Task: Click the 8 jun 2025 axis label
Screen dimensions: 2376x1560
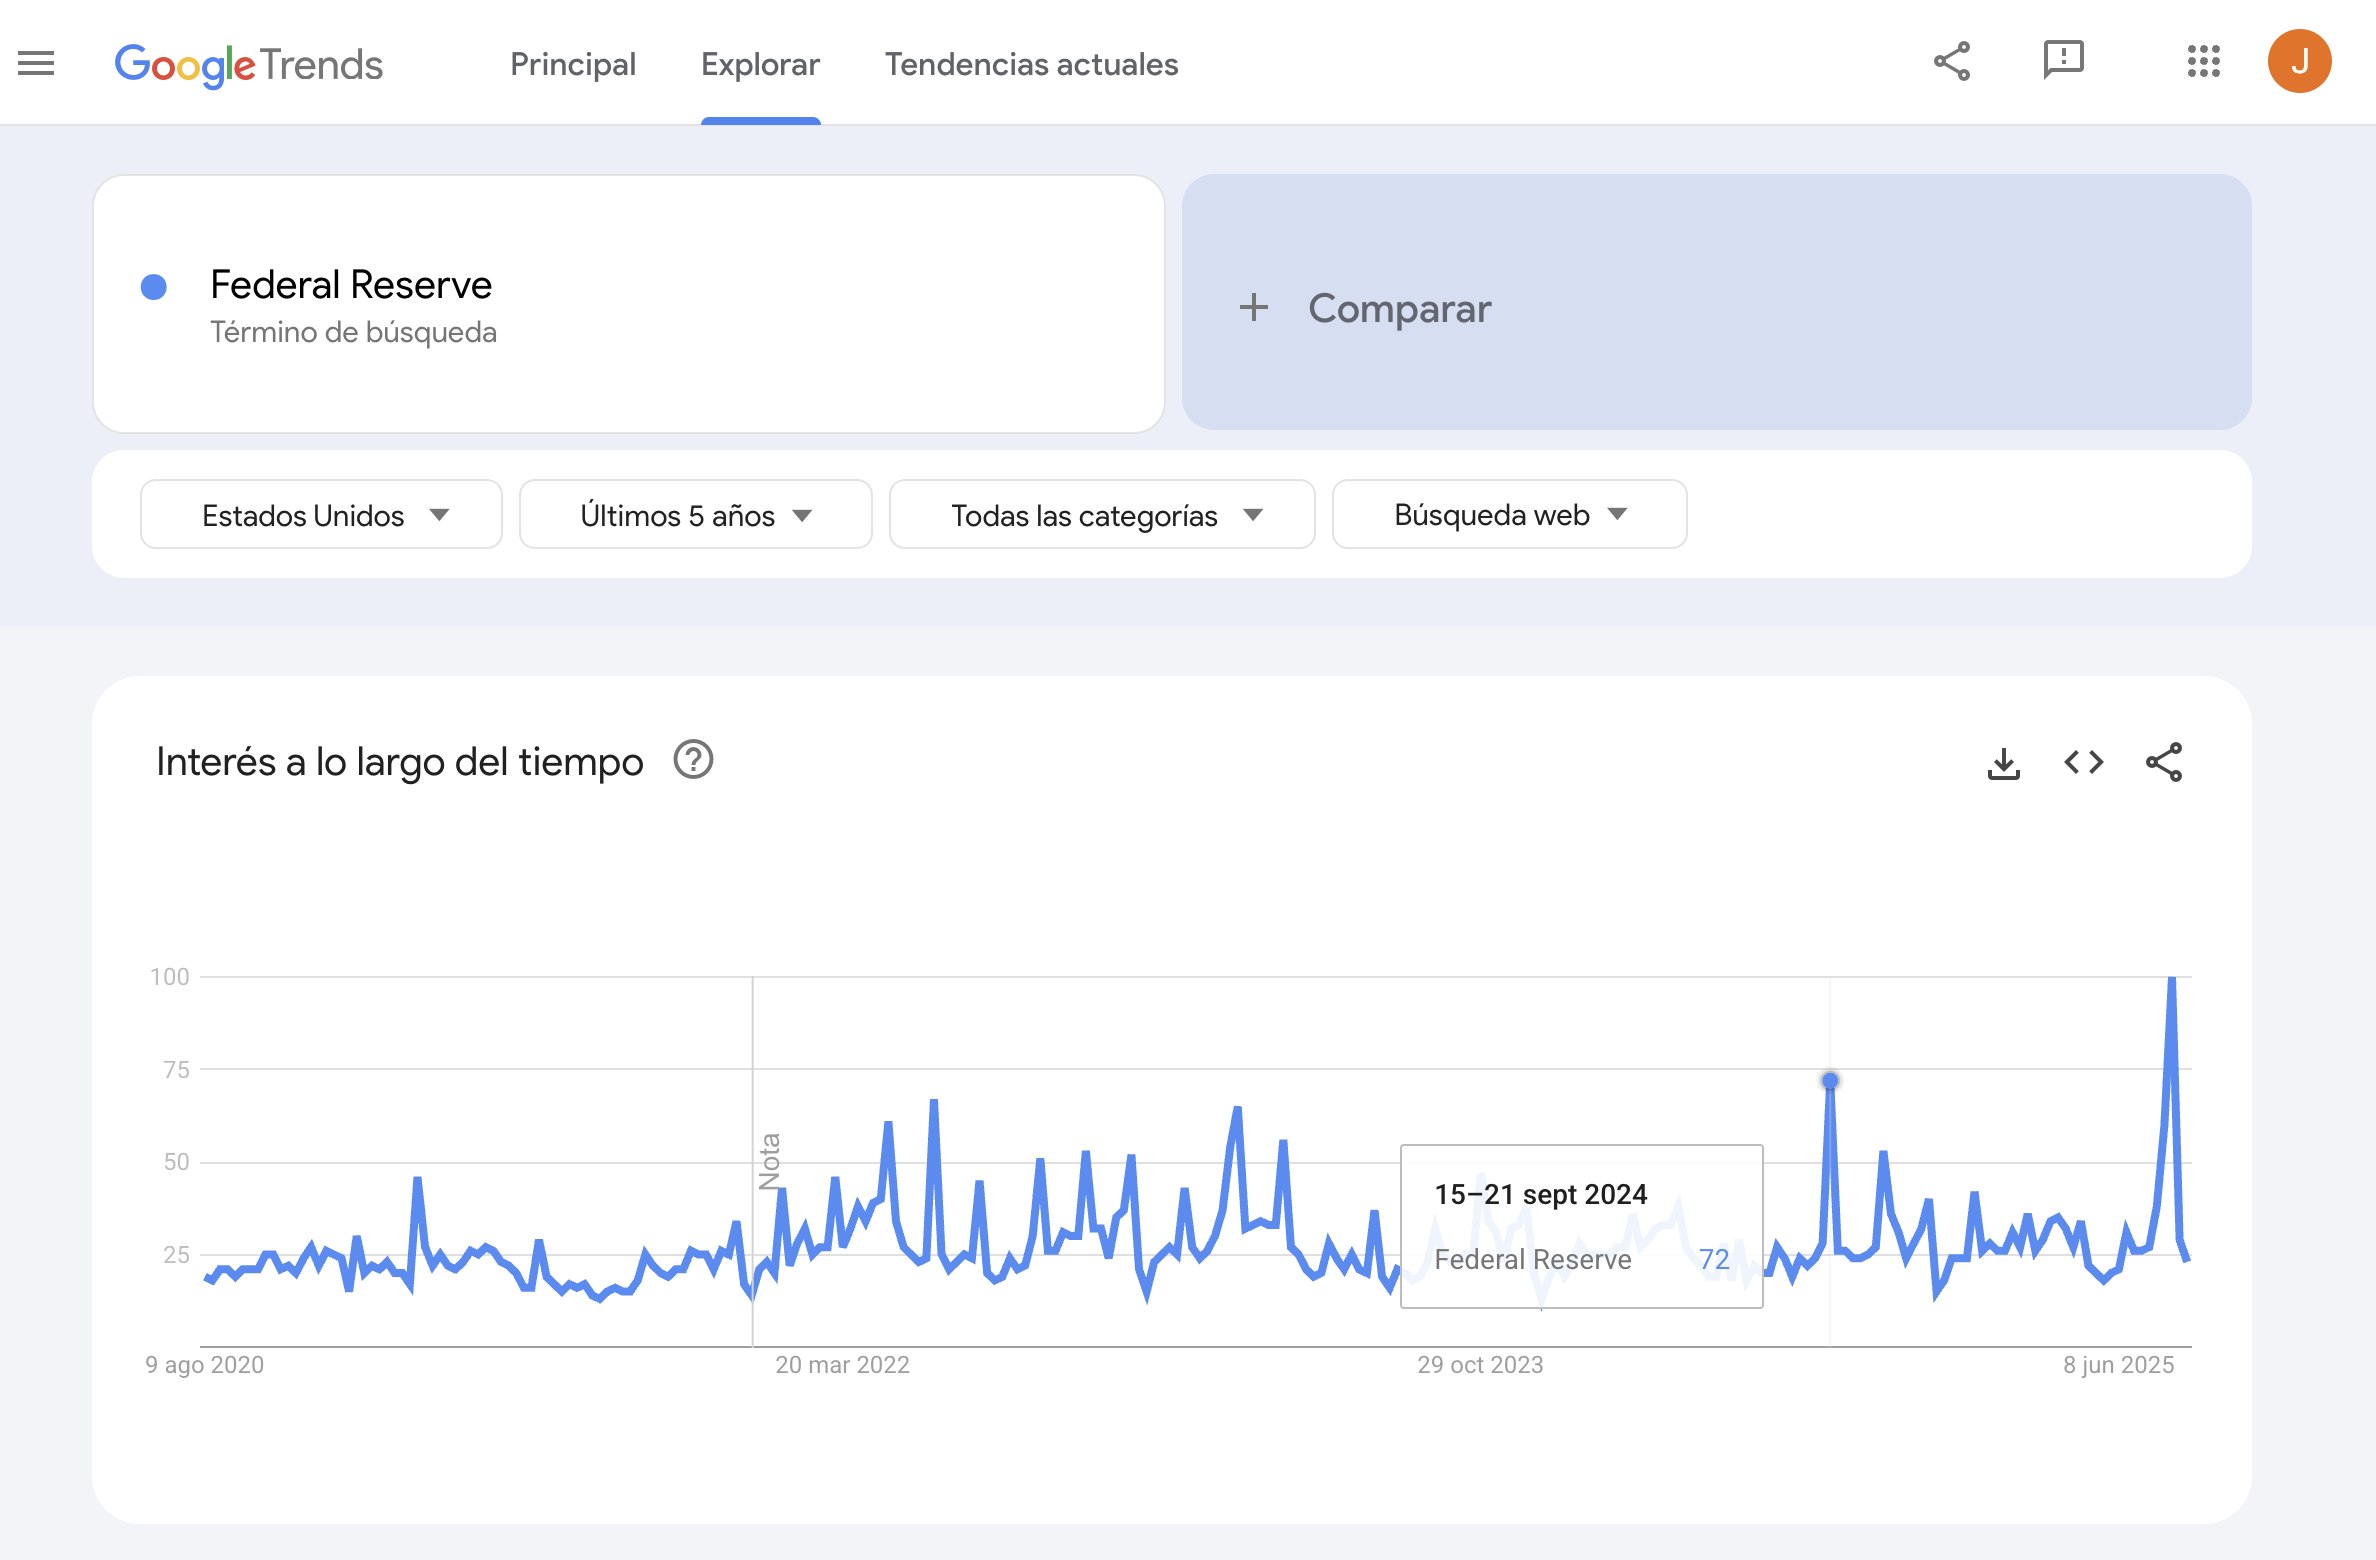Action: [2118, 1365]
